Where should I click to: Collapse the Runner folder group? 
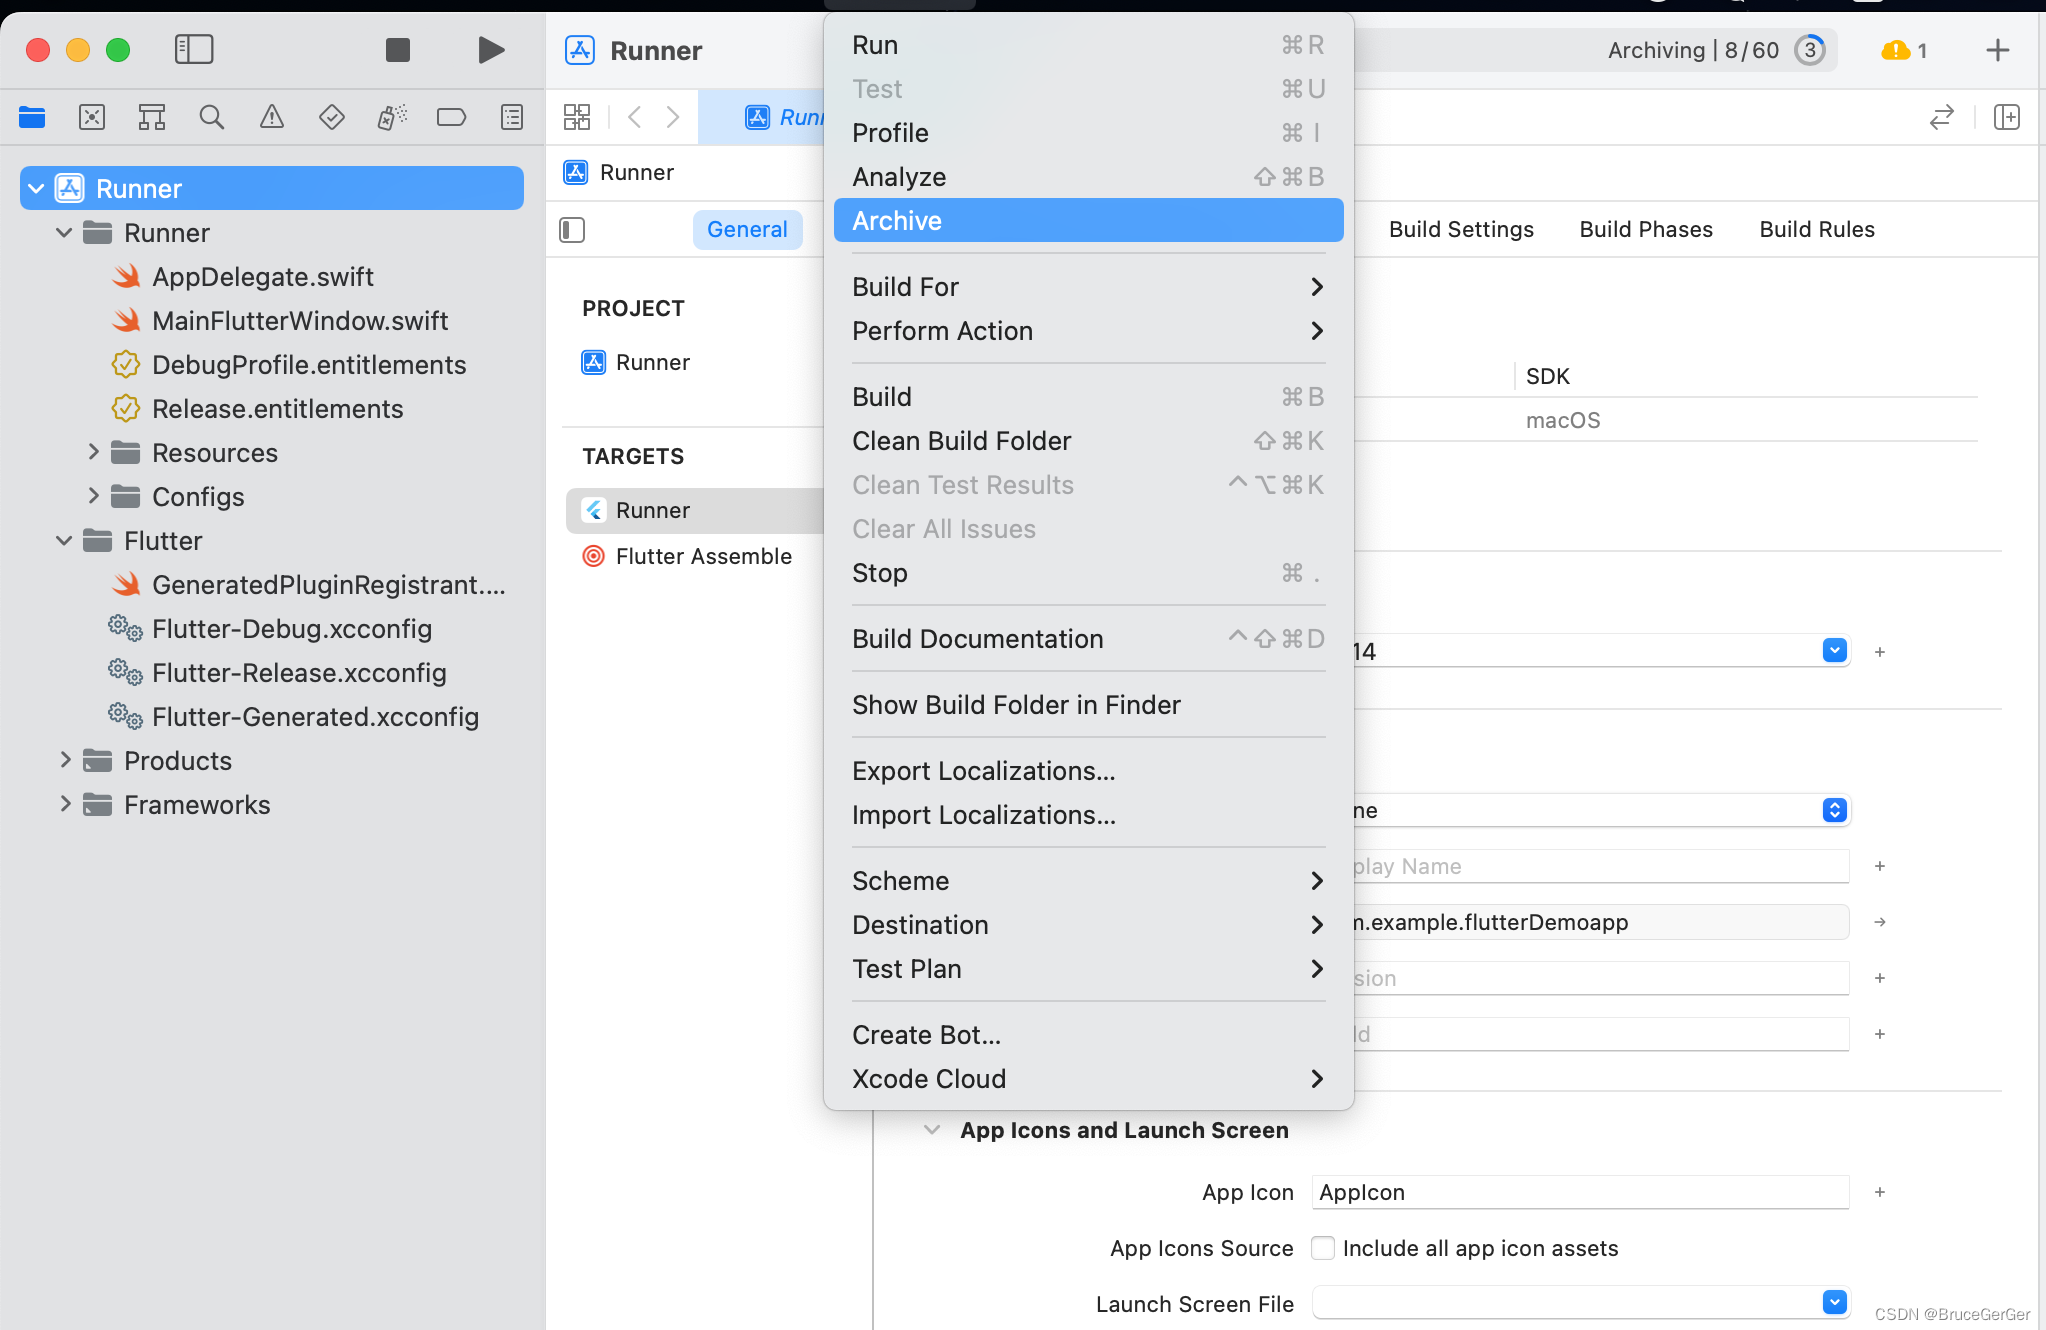click(64, 232)
